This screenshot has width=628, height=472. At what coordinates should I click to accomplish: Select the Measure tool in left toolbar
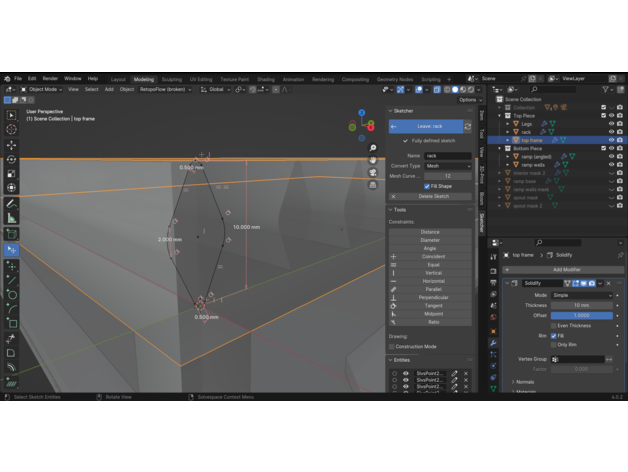point(11,218)
